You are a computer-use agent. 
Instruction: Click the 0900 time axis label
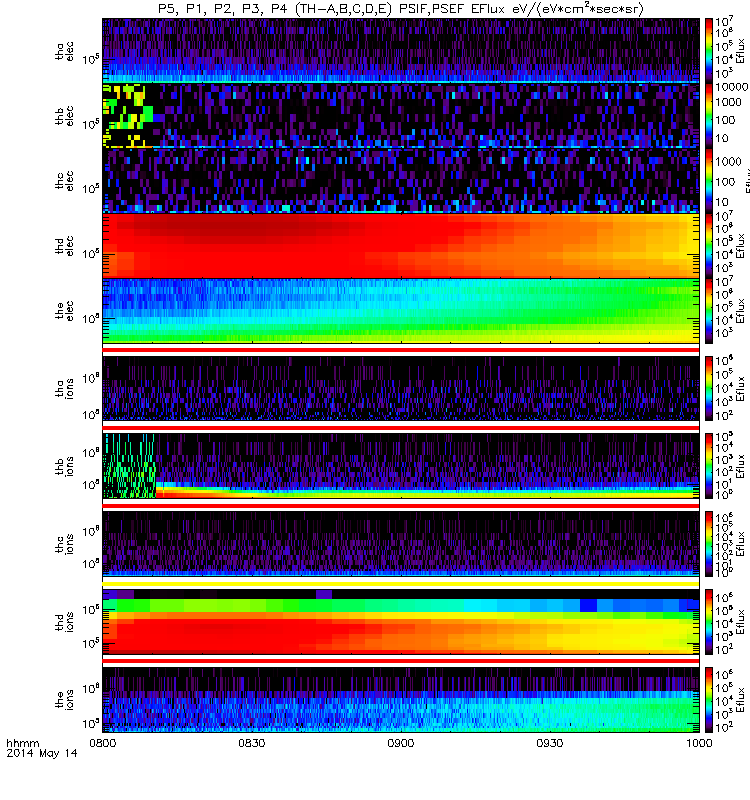[401, 743]
